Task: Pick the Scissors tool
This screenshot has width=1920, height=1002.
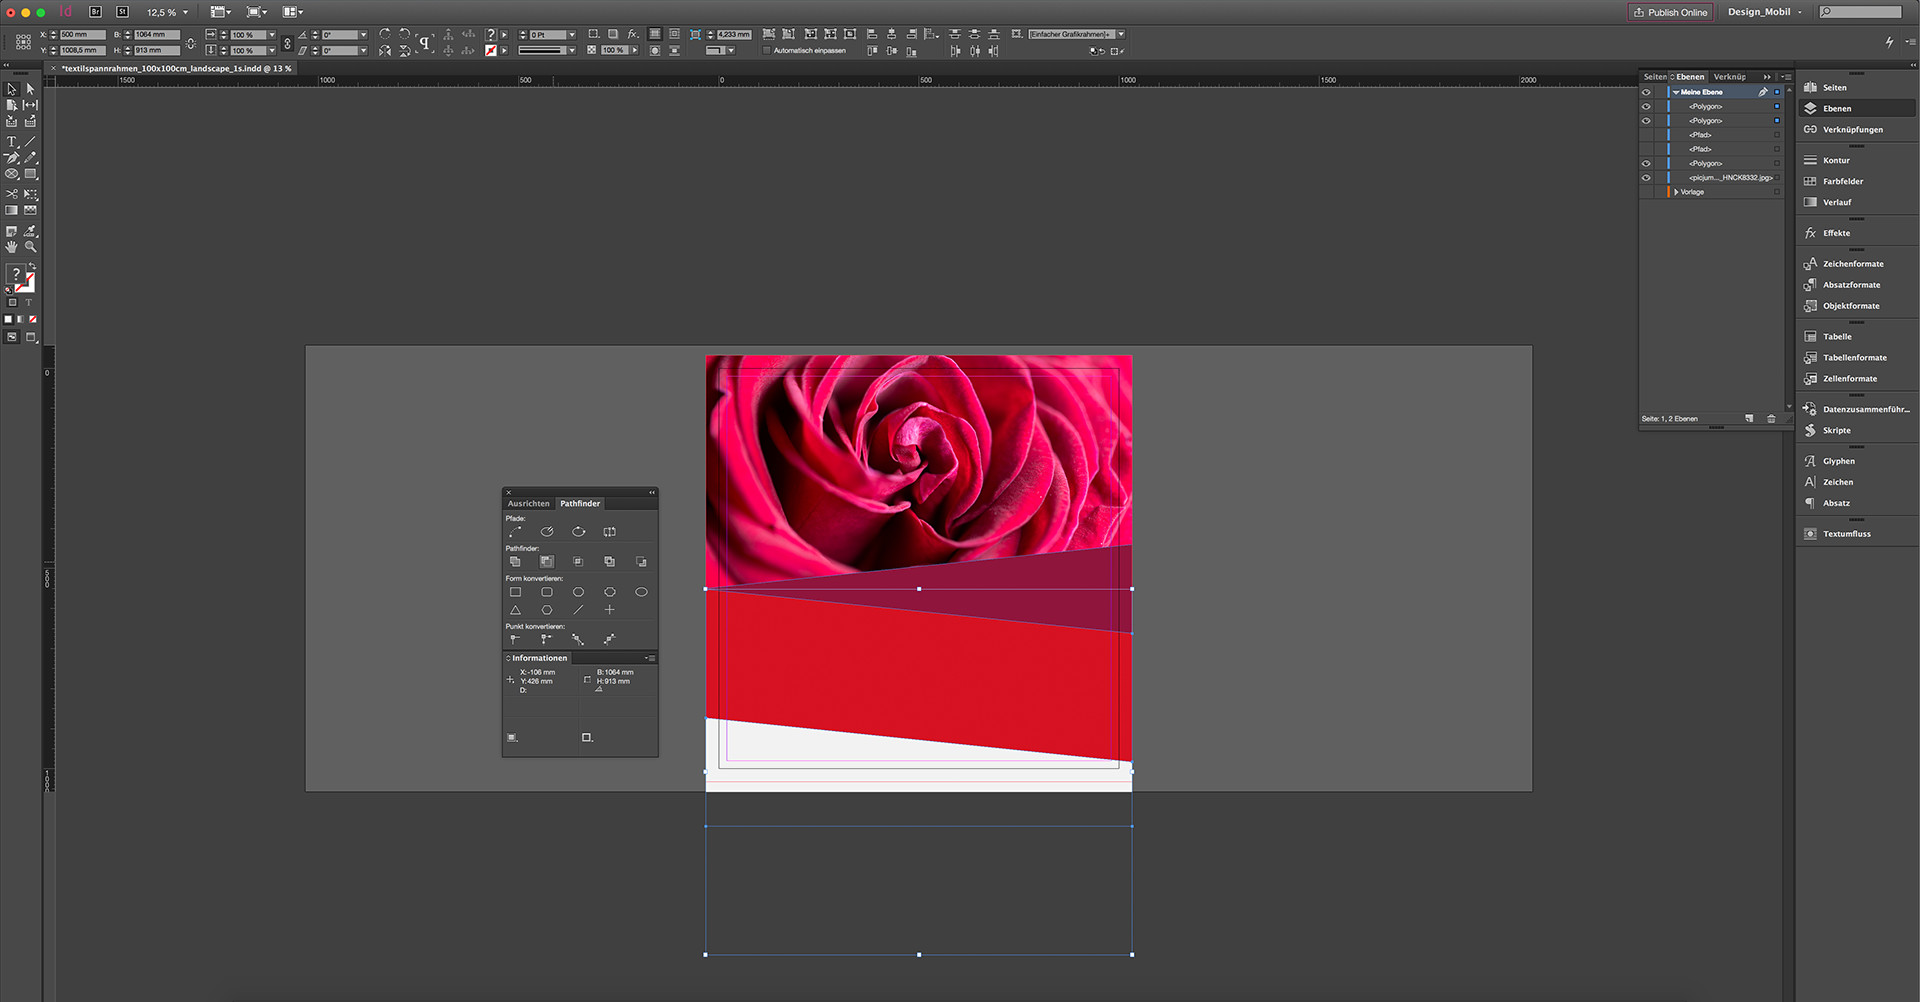Action: click(x=12, y=193)
